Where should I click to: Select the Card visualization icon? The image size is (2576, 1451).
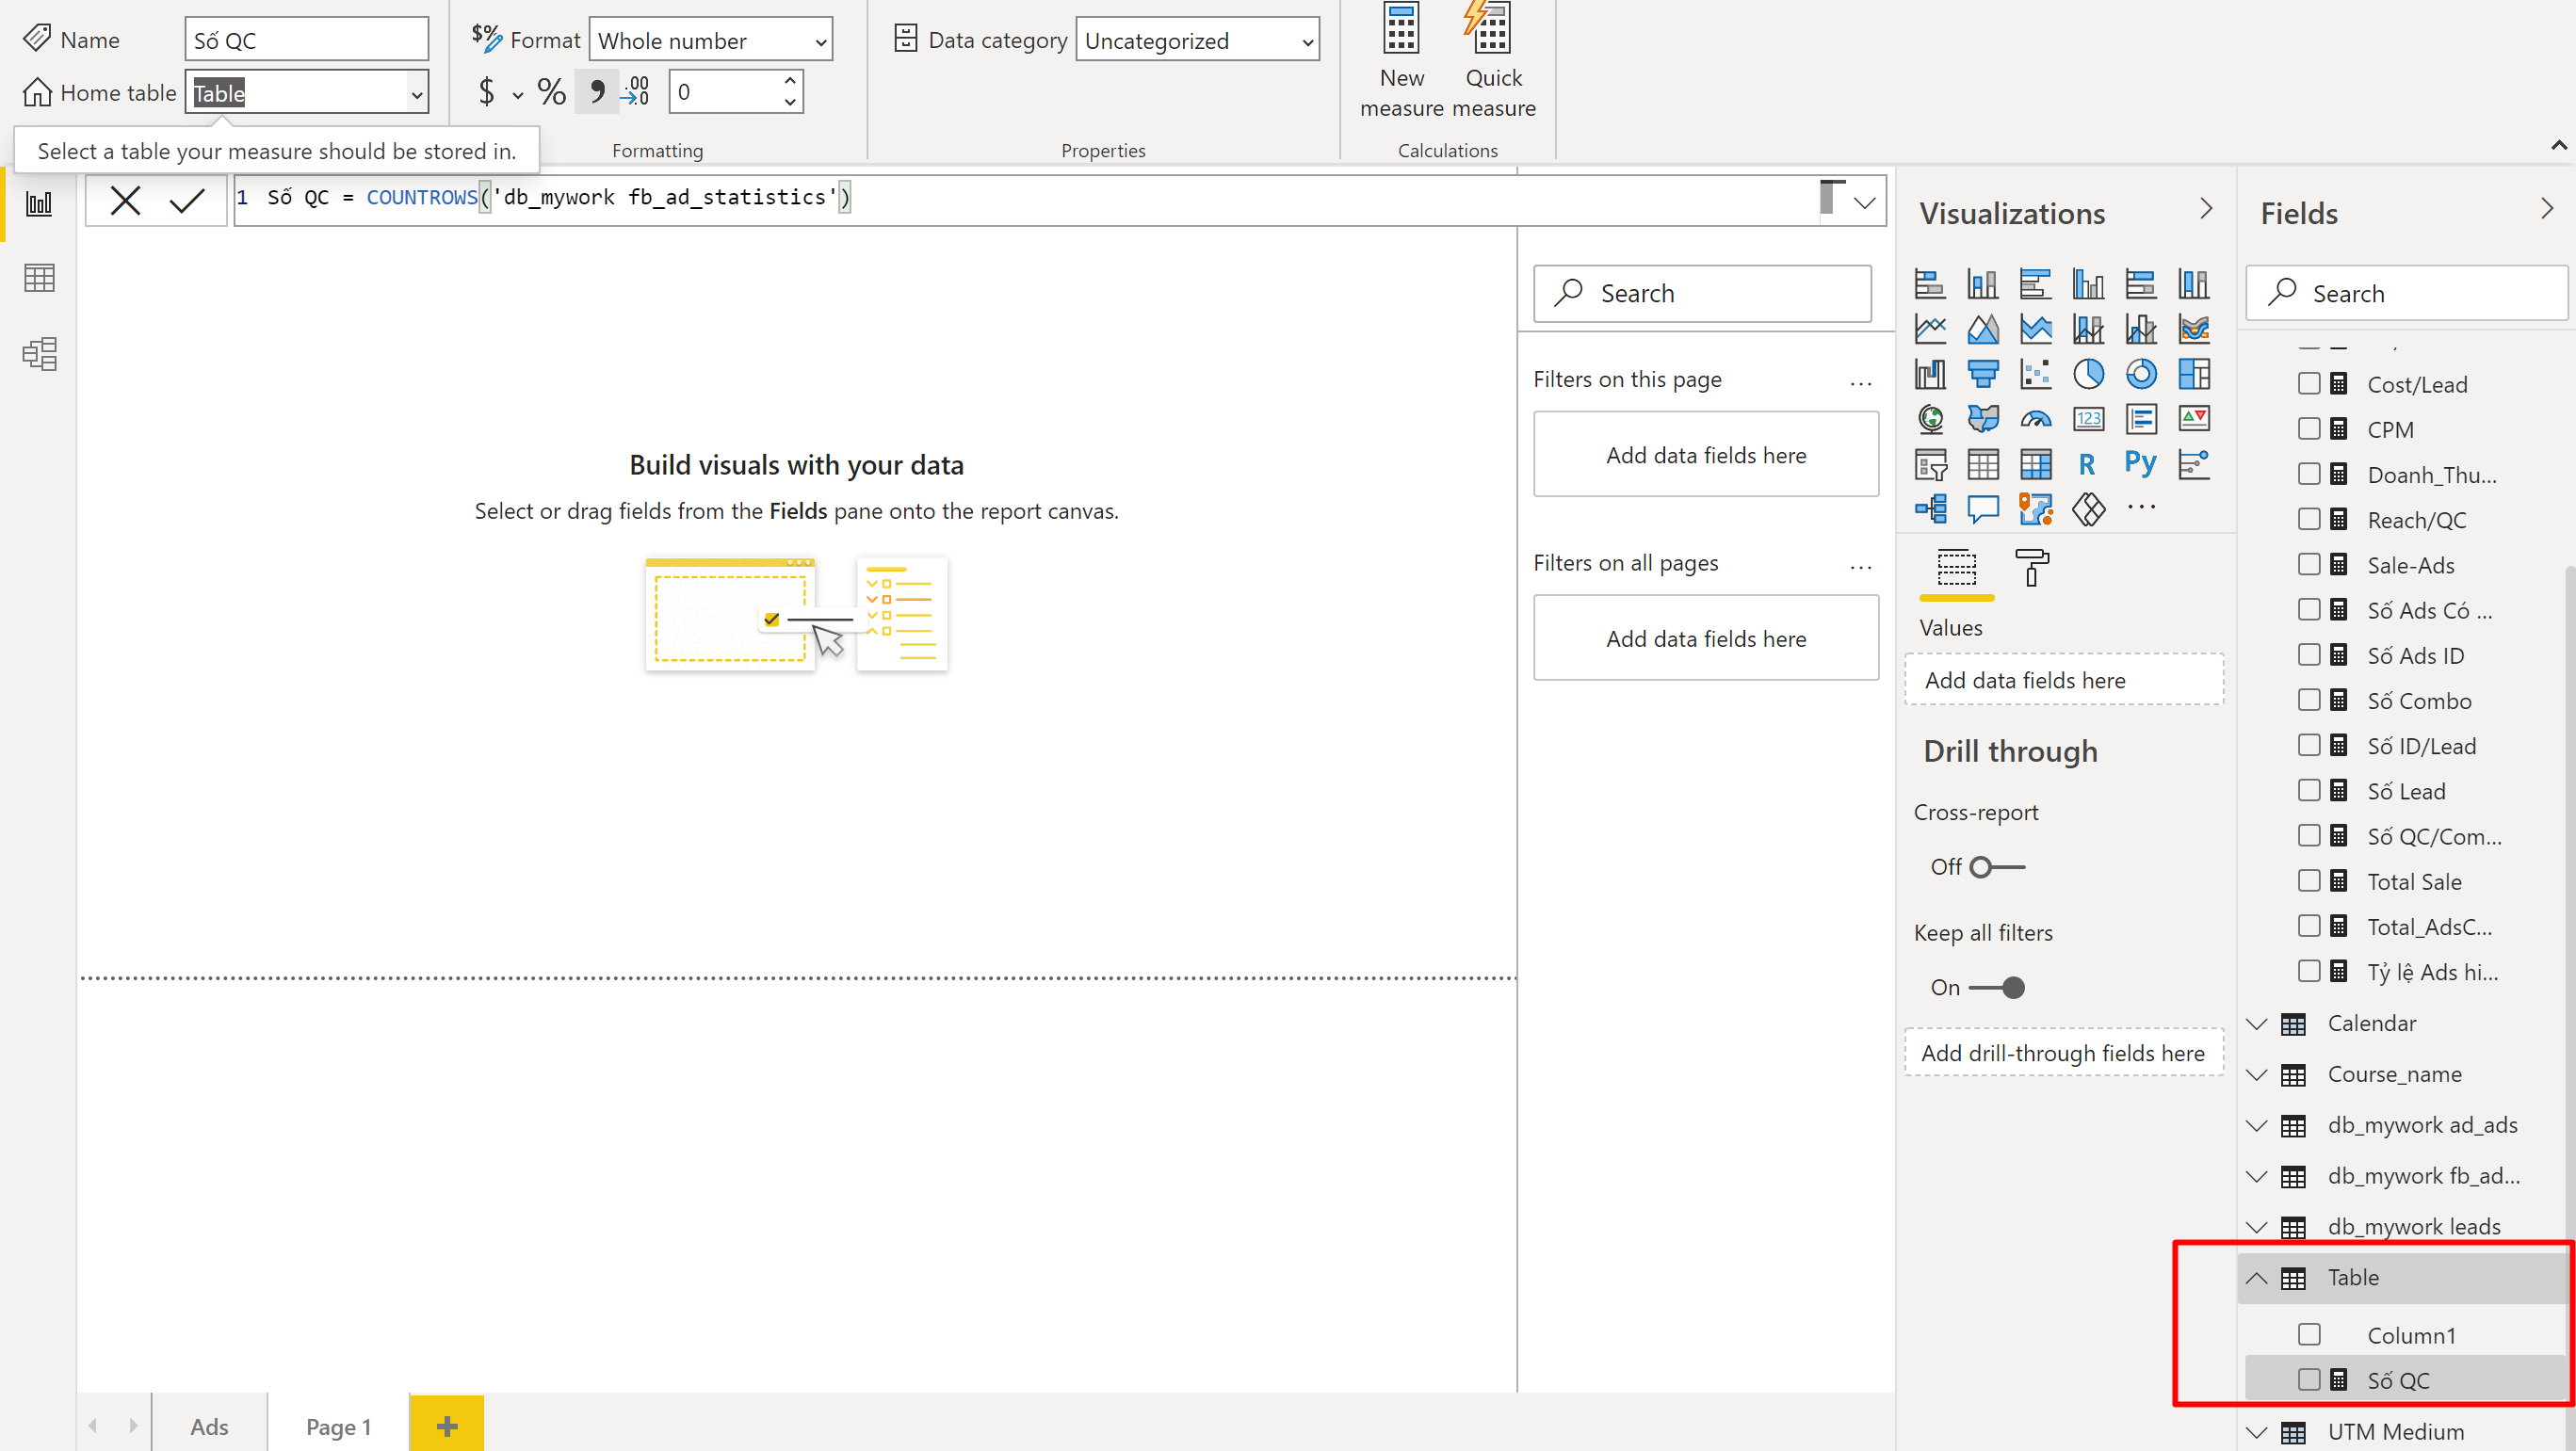(2088, 419)
